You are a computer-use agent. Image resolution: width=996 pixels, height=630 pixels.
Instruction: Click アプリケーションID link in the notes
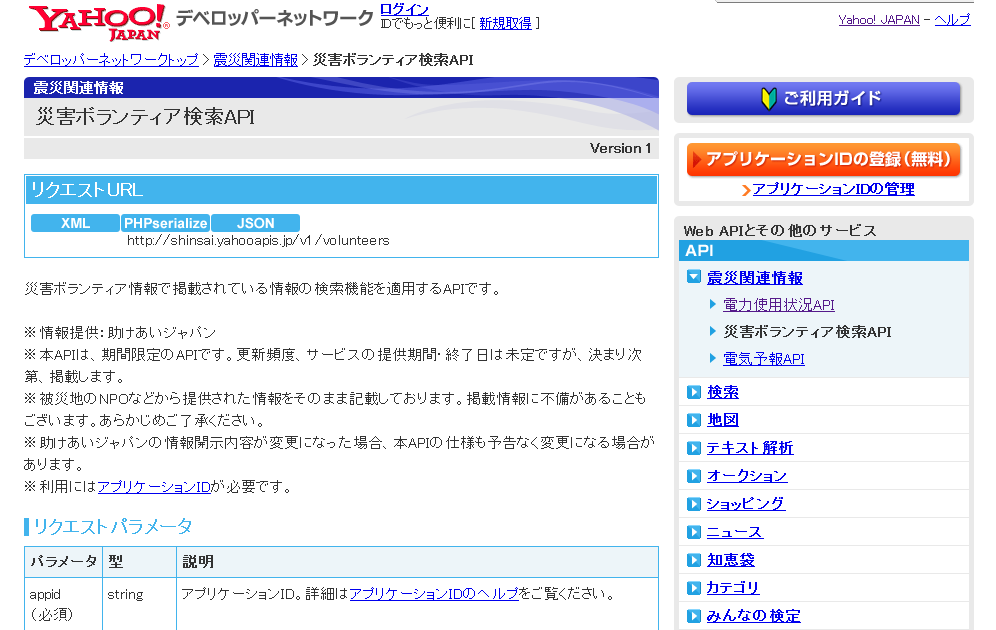(154, 487)
